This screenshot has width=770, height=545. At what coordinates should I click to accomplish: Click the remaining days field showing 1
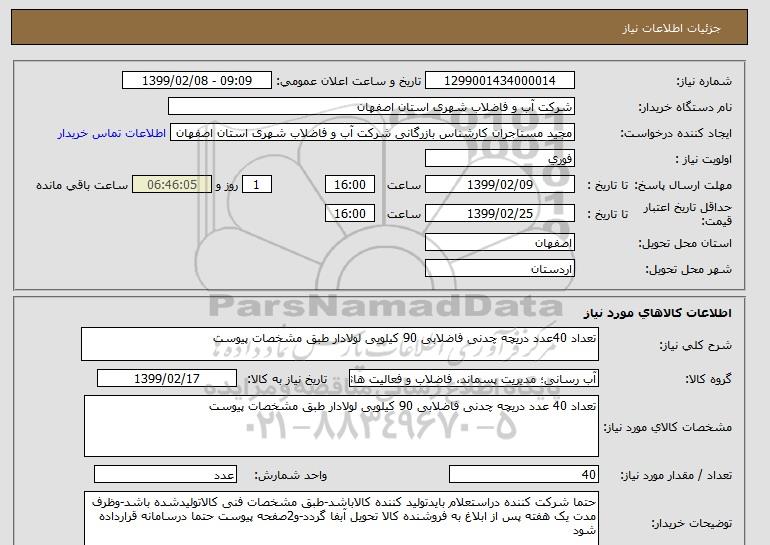(257, 185)
